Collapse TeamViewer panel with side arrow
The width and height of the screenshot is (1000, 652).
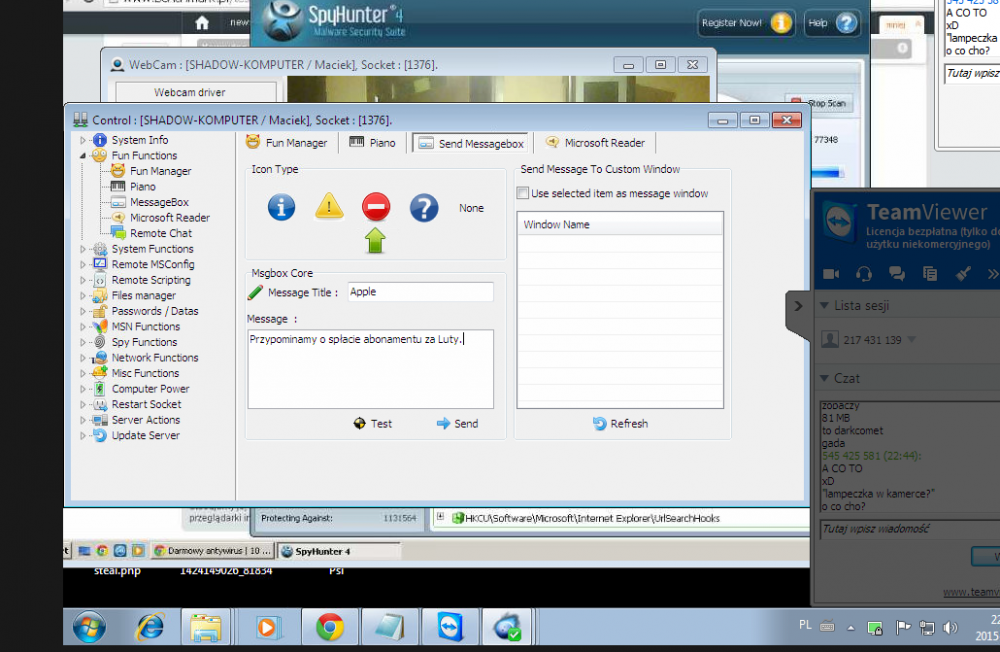(x=798, y=306)
